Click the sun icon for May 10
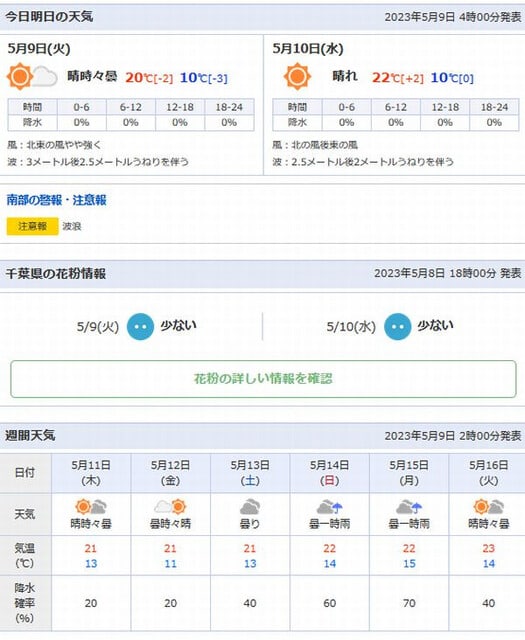This screenshot has width=525, height=640. [297, 76]
